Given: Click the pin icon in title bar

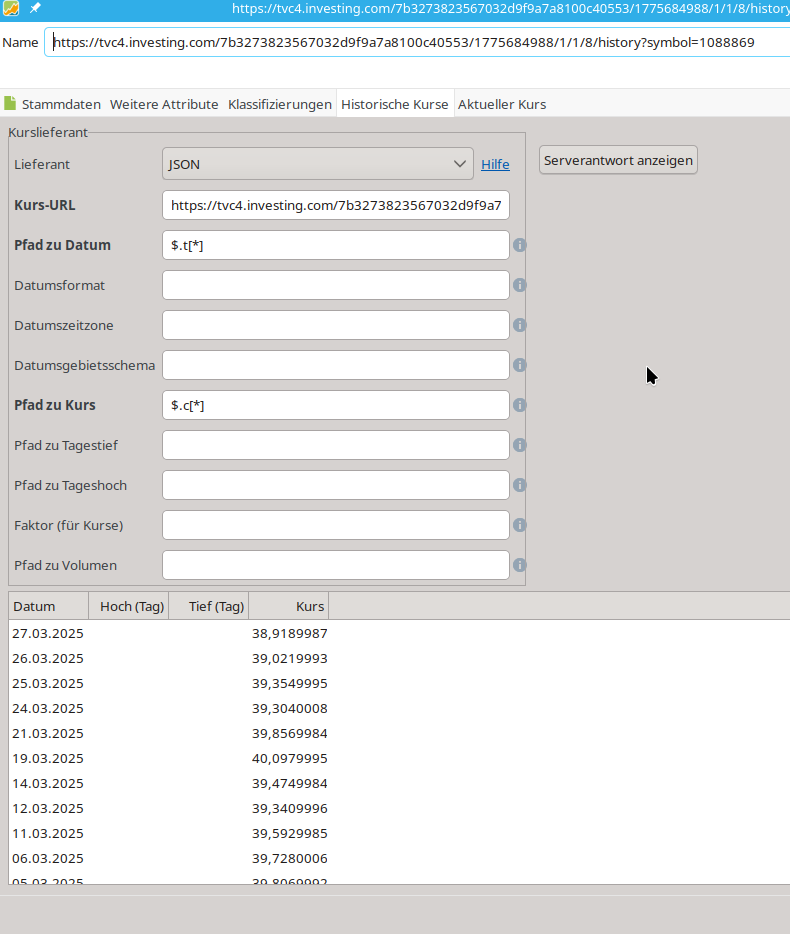Looking at the screenshot, I should coord(35,8).
